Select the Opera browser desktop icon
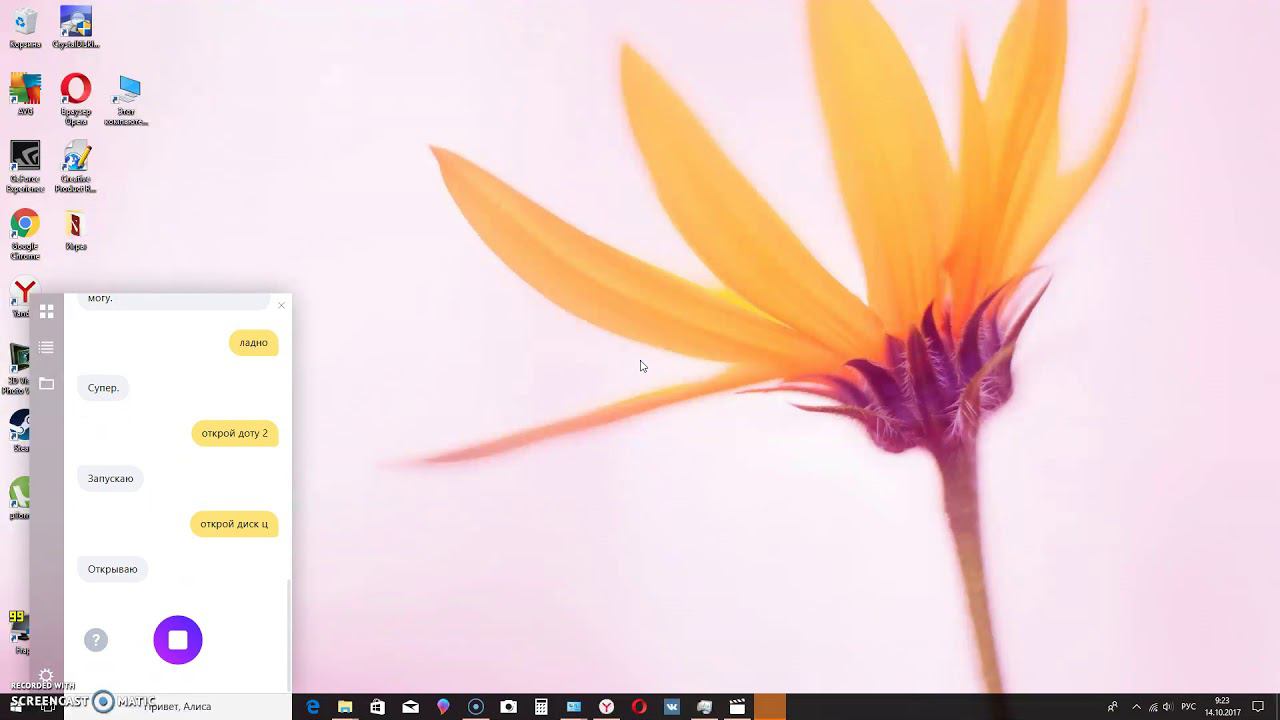 pos(76,99)
